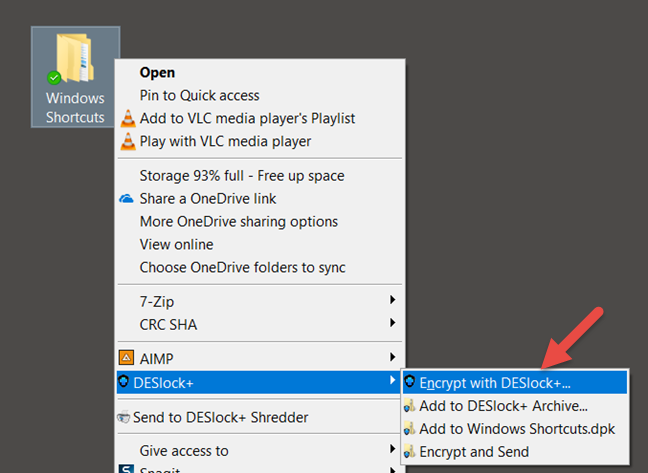This screenshot has height=473, width=648.
Task: Click the shield icon beside Encrypt with DESlock+
Action: 410,382
